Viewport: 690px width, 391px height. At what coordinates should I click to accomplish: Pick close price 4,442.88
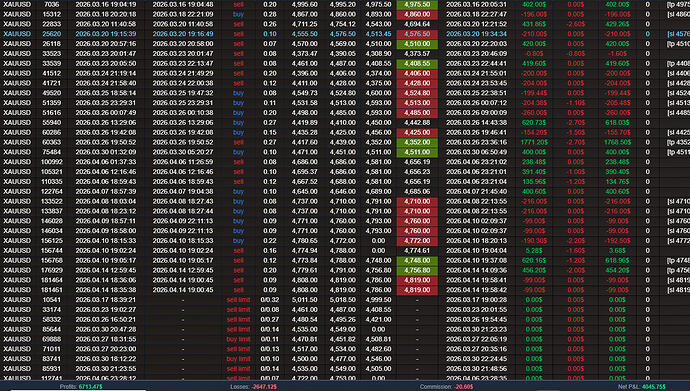417,123
